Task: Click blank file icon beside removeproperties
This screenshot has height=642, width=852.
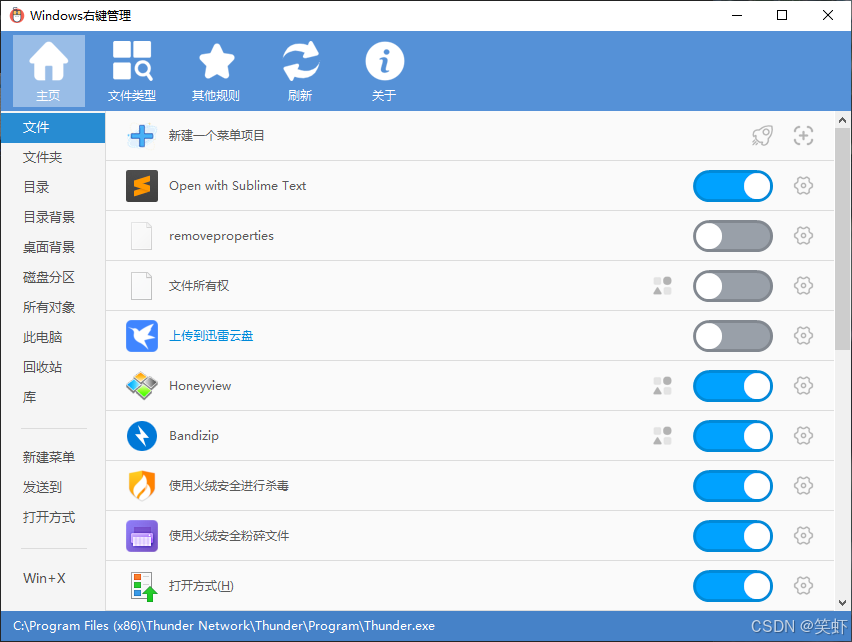Action: (x=141, y=236)
